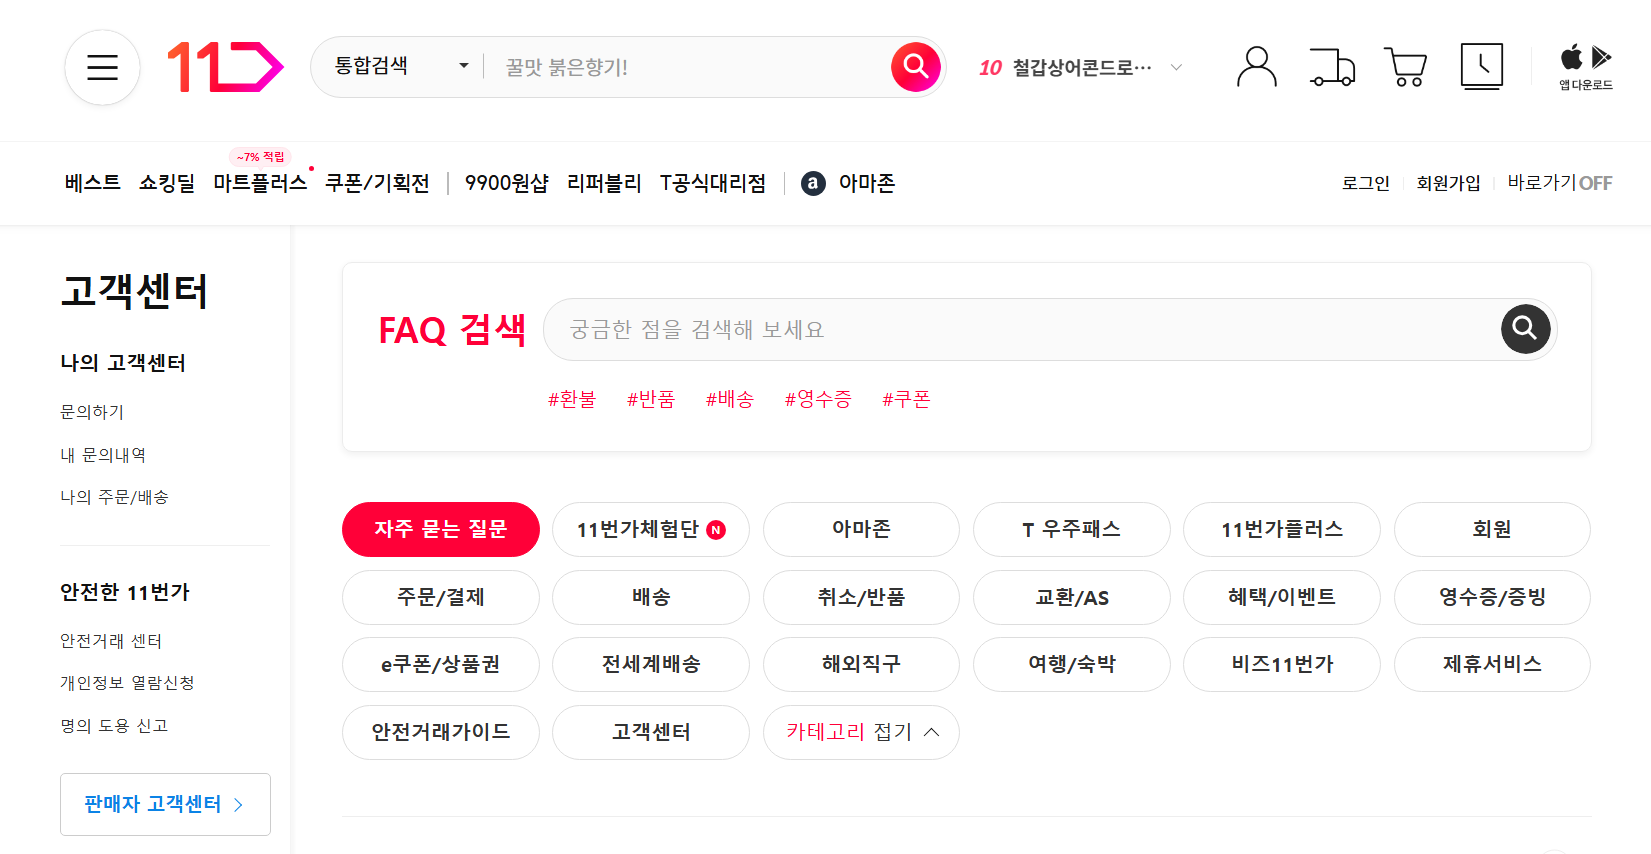Screen dimensions: 1651x854
Task: Click the pink search magnifier button
Action: 916,67
